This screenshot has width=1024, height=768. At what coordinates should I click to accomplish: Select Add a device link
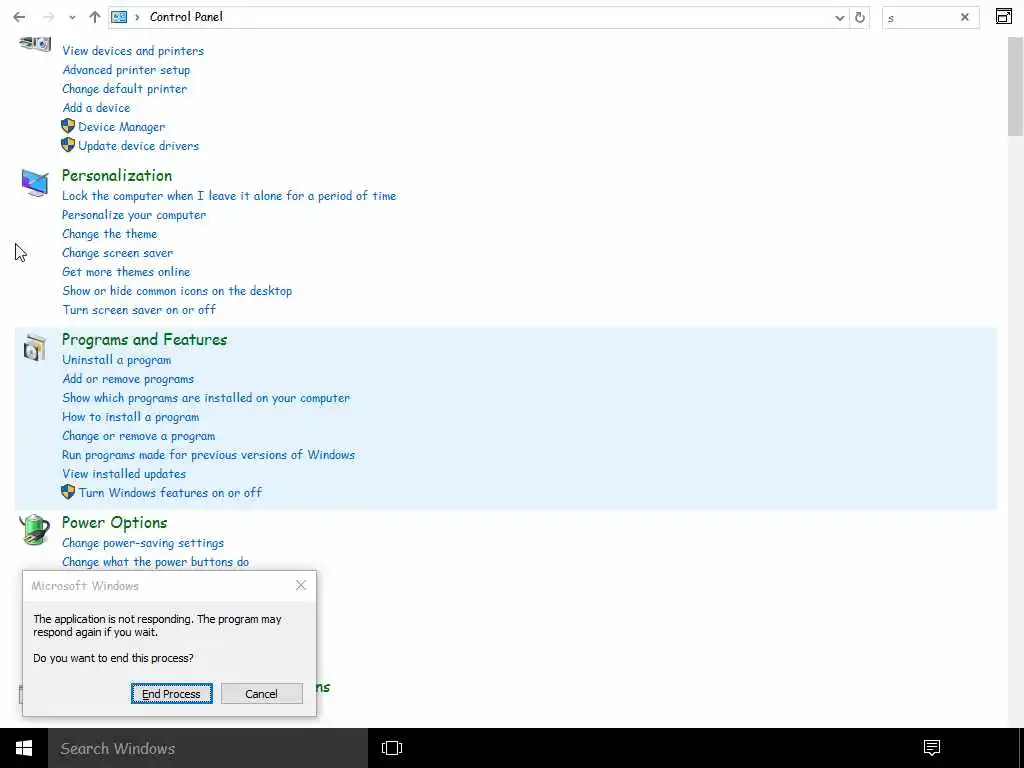96,108
